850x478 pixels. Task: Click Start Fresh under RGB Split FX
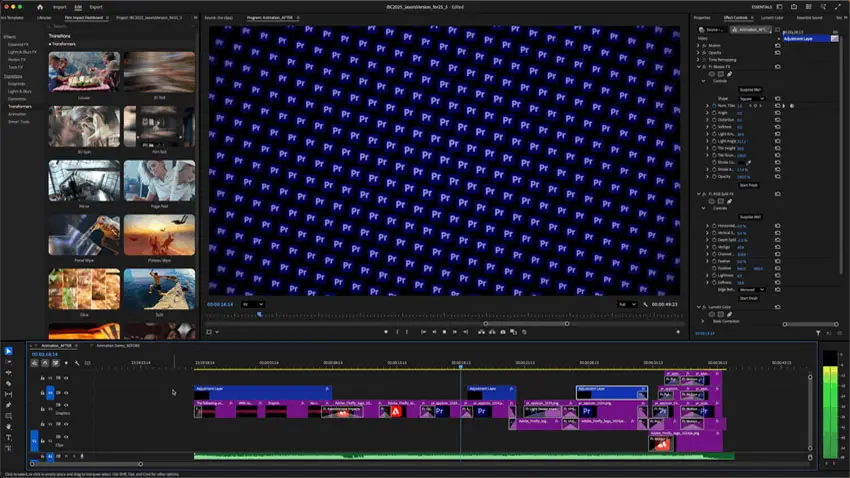[749, 298]
